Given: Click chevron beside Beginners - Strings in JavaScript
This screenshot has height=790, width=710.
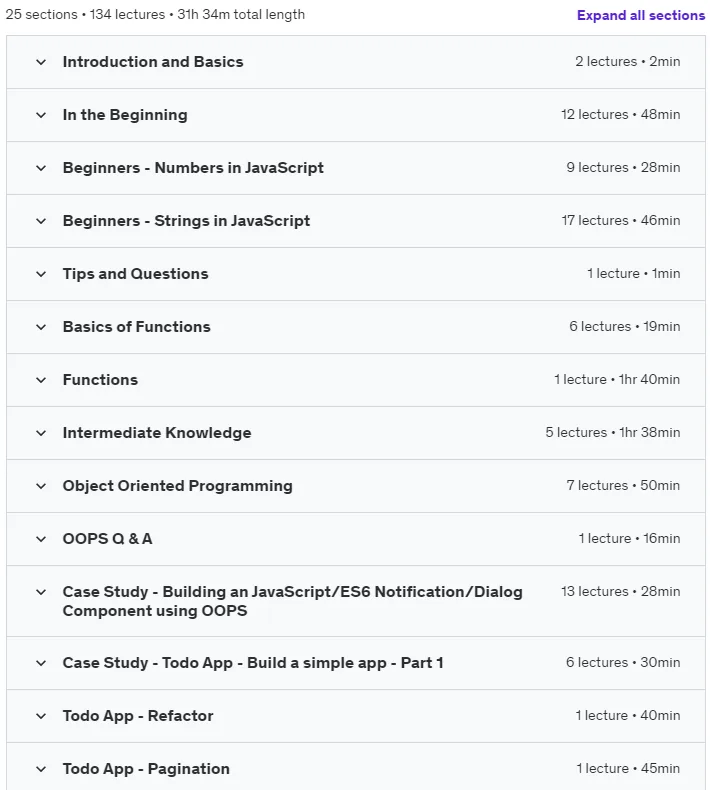Looking at the screenshot, I should [41, 221].
